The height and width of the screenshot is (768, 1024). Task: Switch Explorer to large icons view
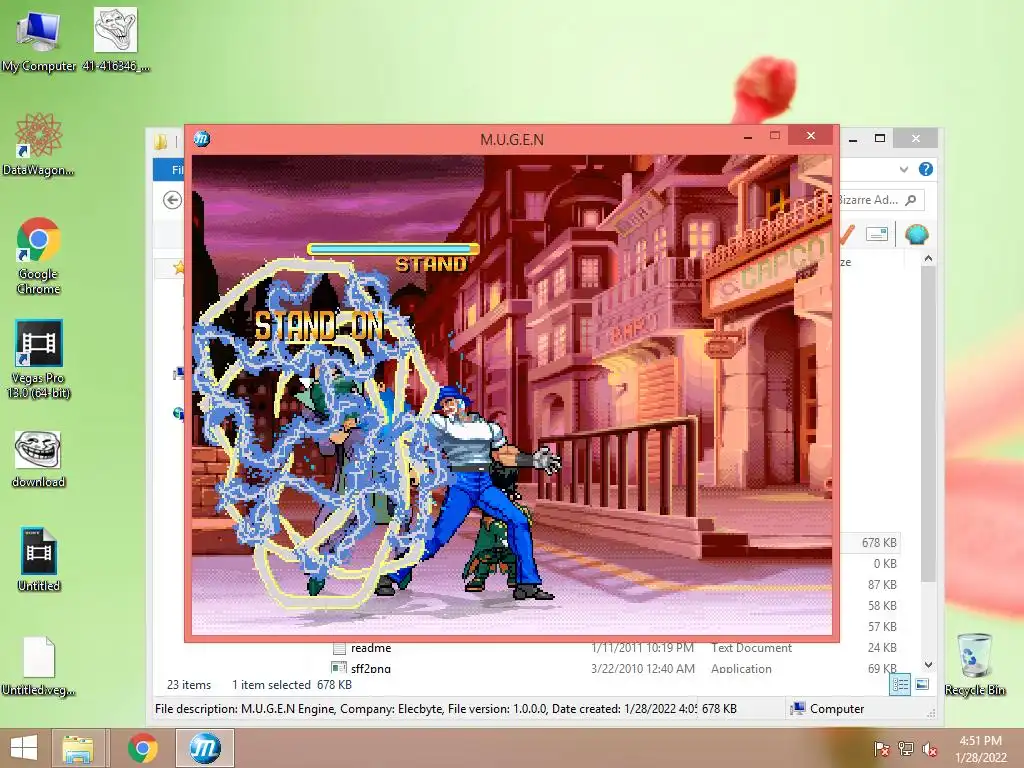[x=922, y=684]
